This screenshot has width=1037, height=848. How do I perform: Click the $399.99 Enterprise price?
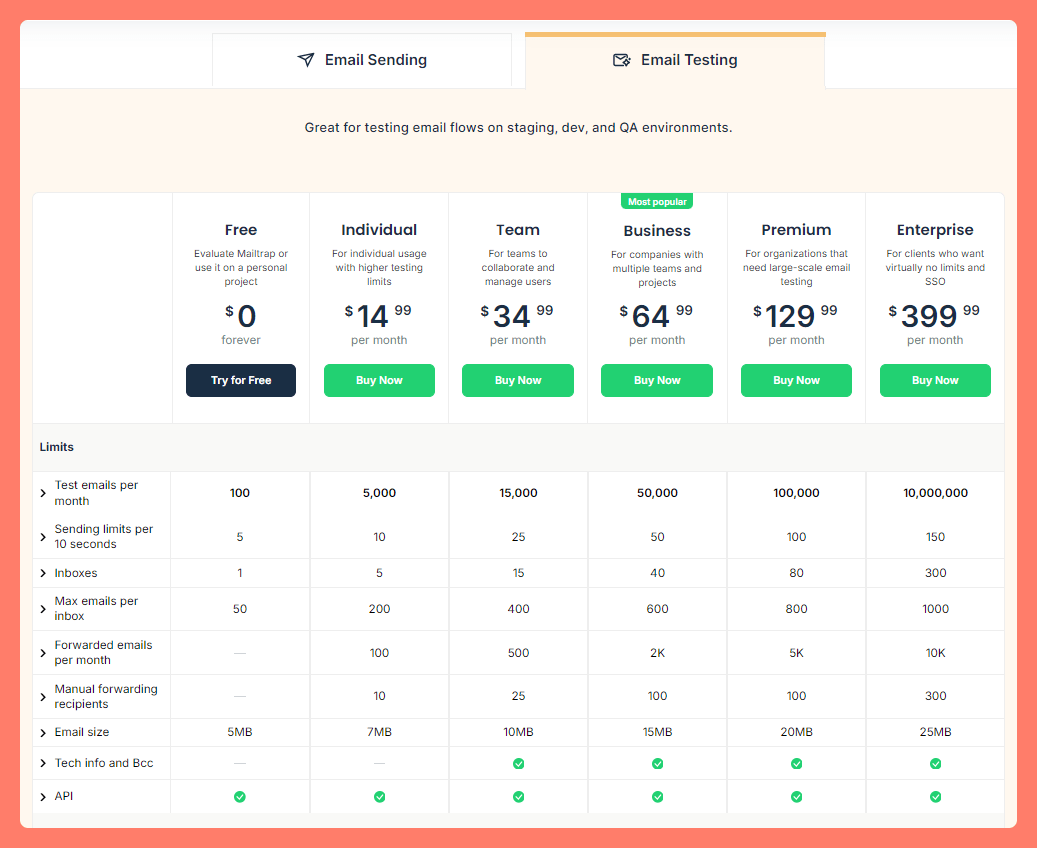[x=934, y=316]
